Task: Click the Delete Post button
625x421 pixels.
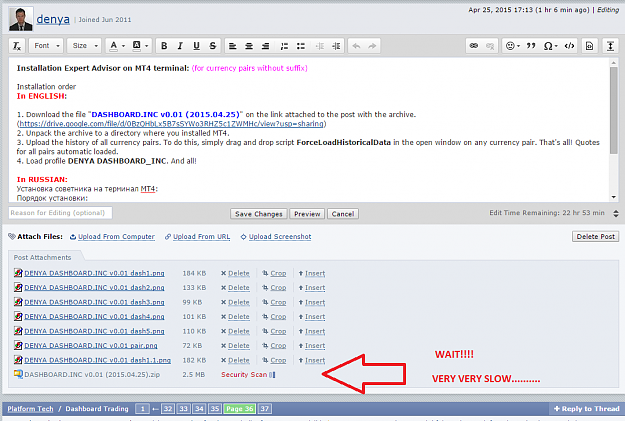Action: coord(596,236)
